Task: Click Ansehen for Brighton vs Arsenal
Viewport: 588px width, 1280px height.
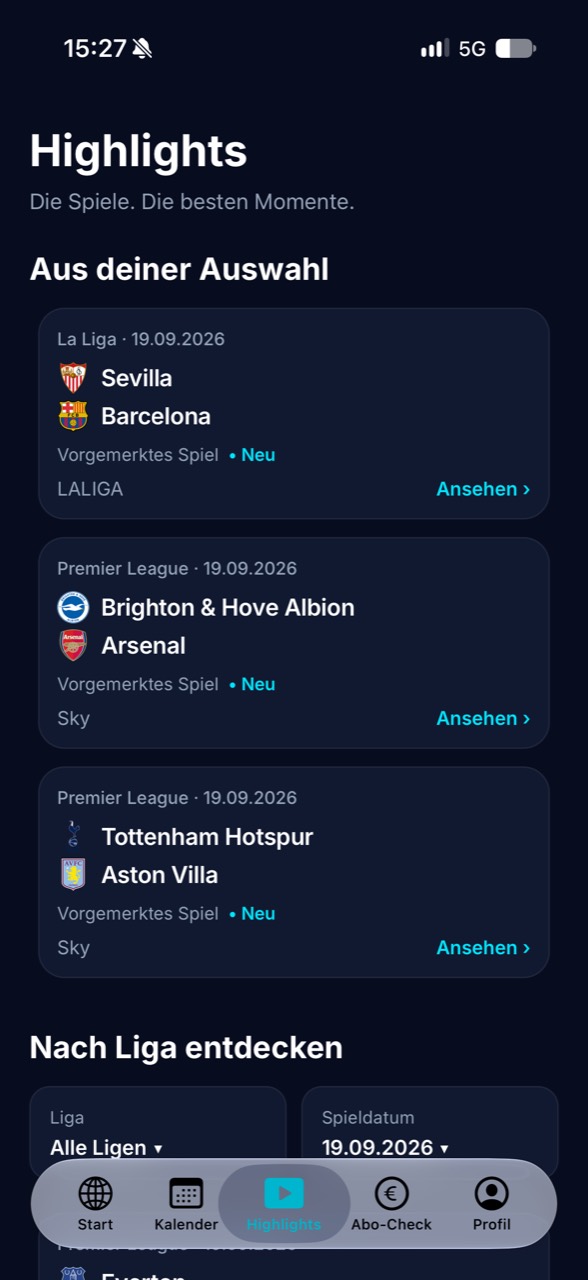Action: pos(483,718)
